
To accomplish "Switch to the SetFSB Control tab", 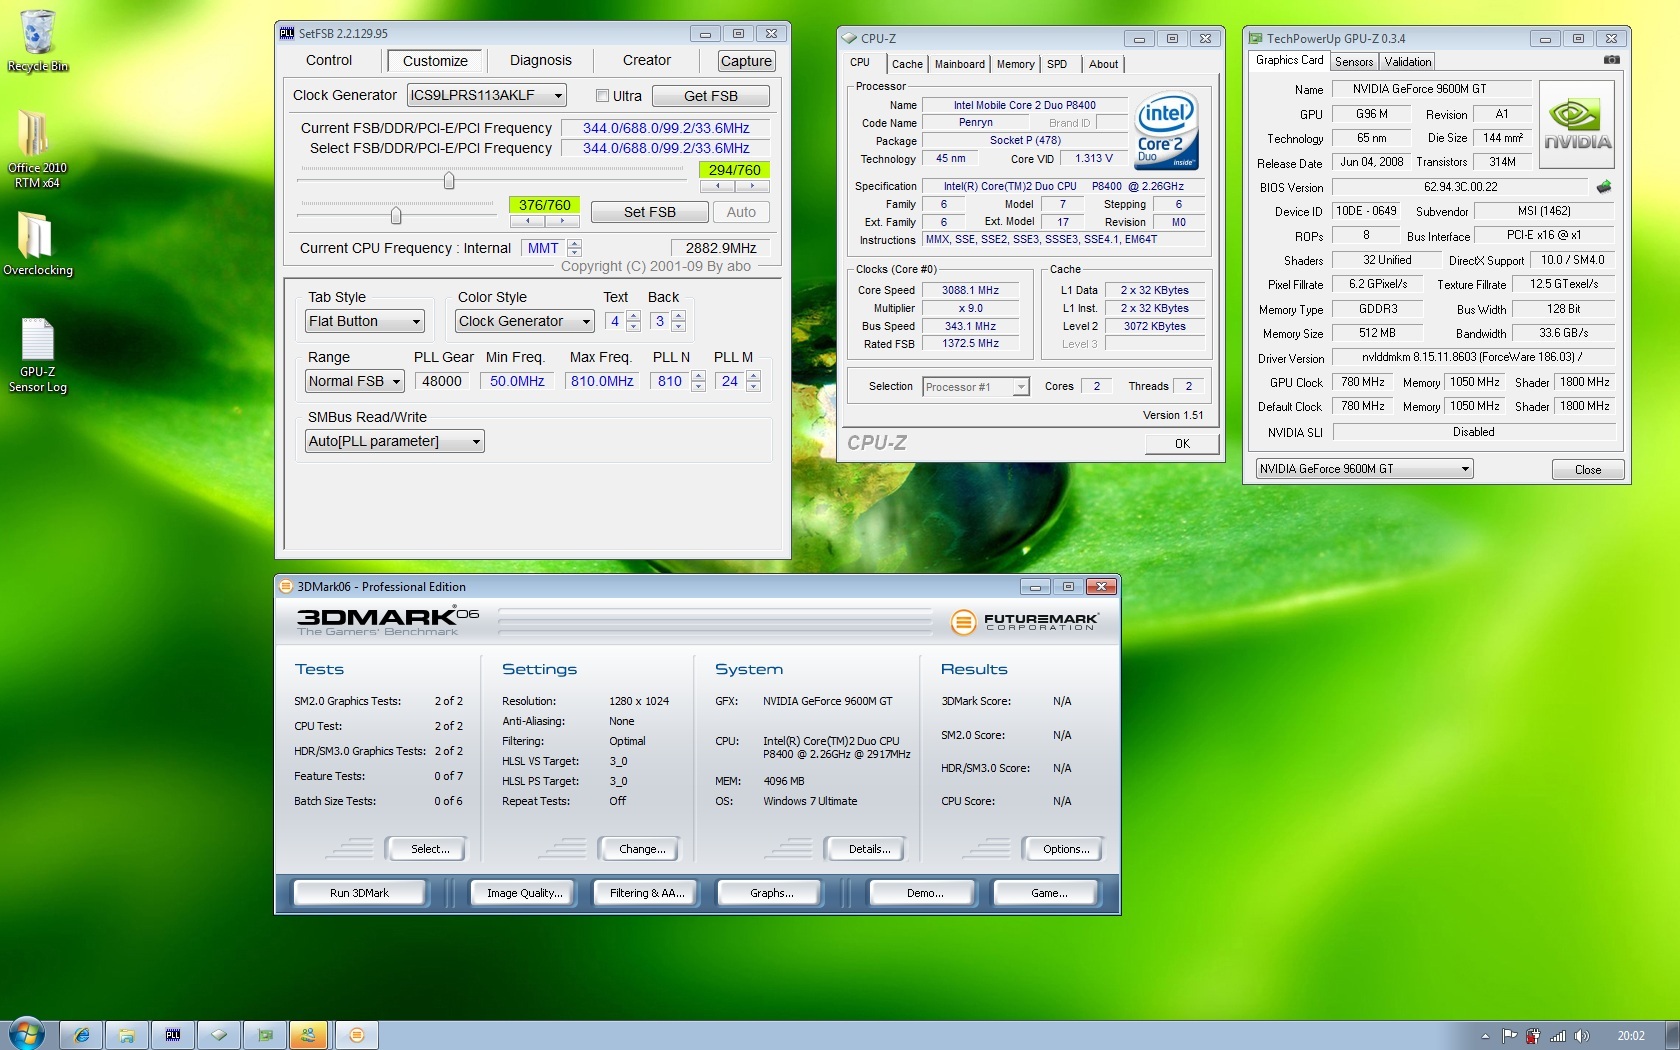I will tap(329, 61).
